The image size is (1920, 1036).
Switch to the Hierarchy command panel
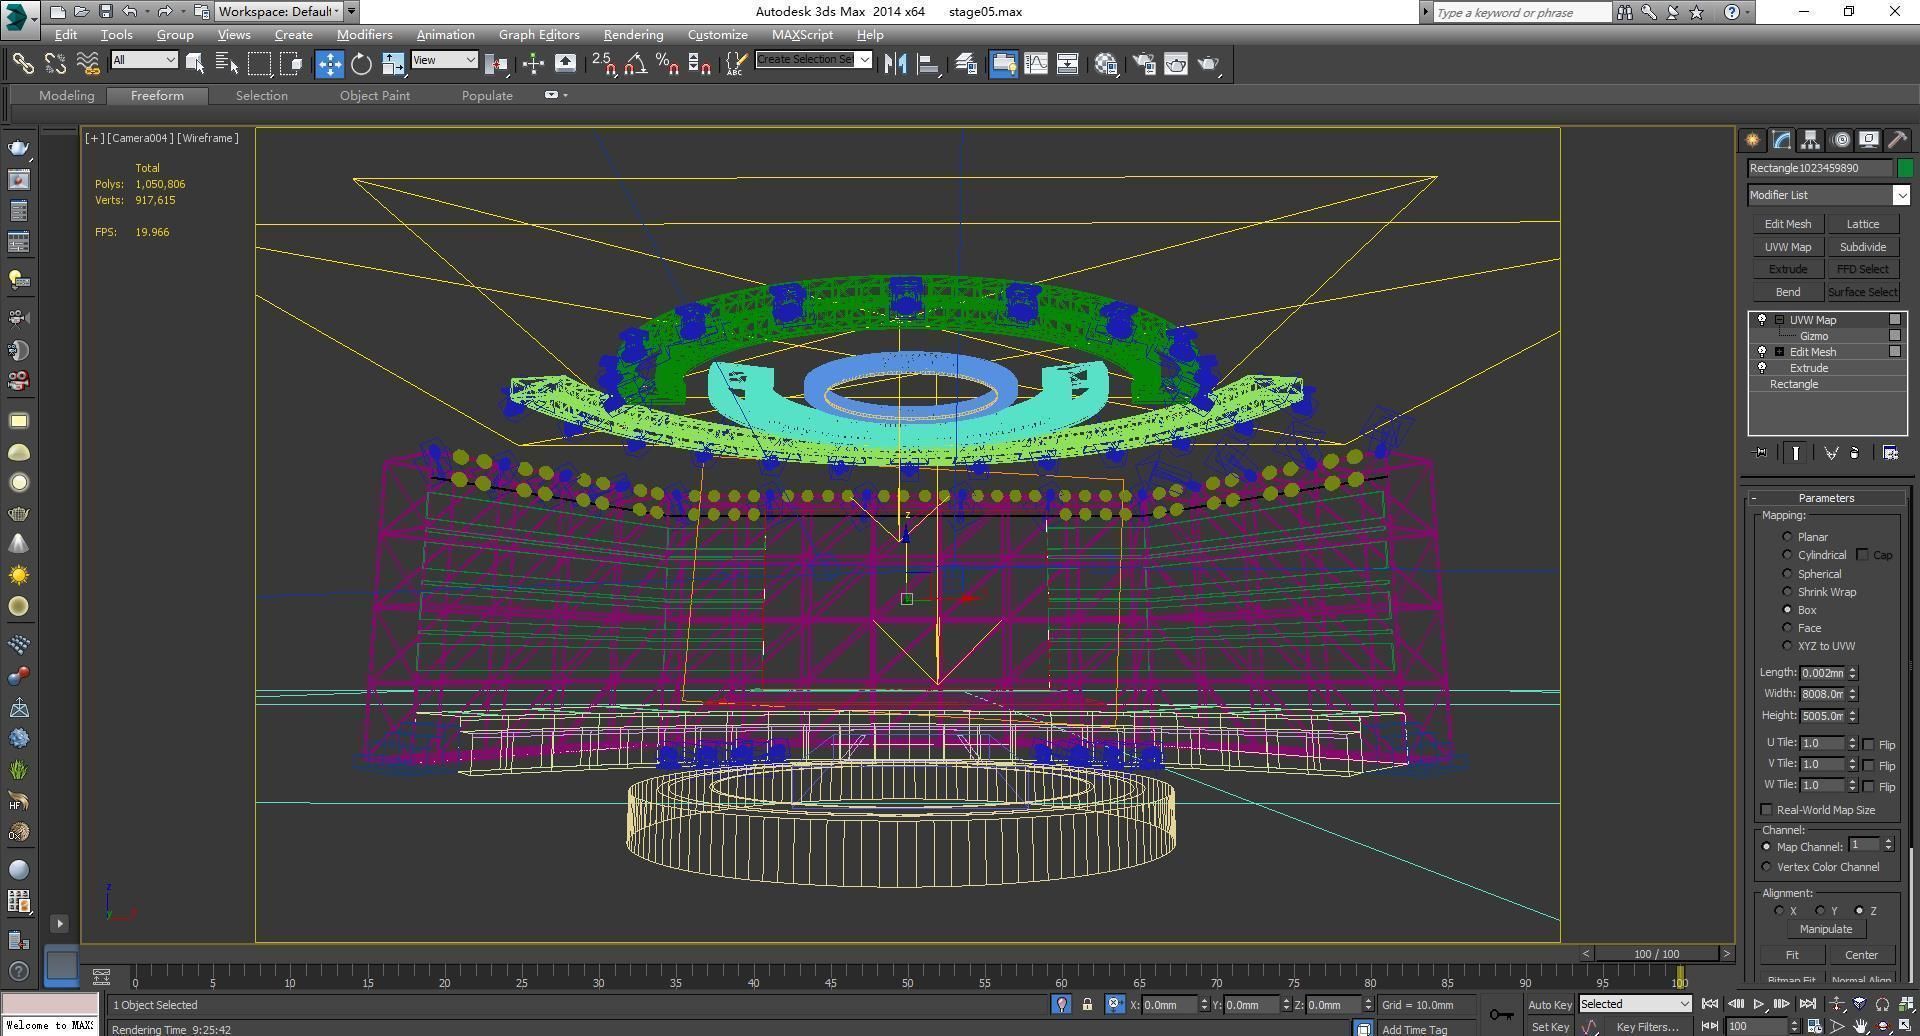coord(1811,140)
